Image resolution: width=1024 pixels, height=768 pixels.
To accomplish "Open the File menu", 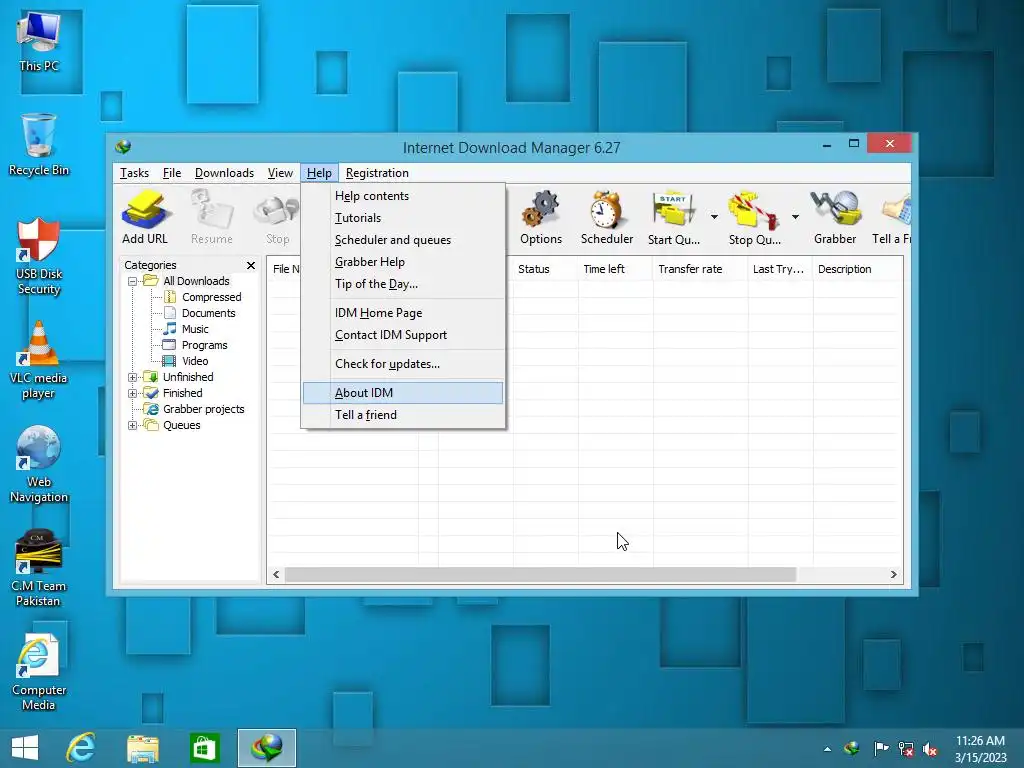I will click(172, 173).
